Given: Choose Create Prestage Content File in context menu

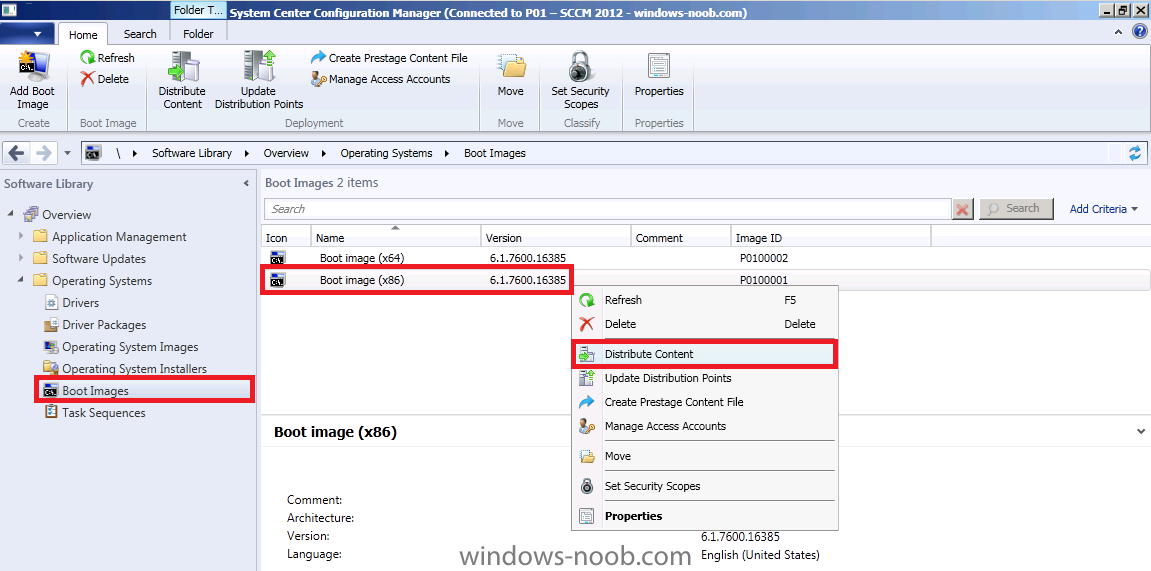Looking at the screenshot, I should coord(705,402).
